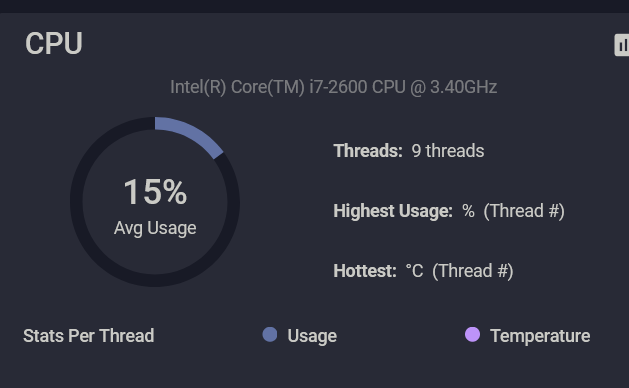Image resolution: width=629 pixels, height=388 pixels.
Task: Click the purple Temperature legend dot
Action: pyautogui.click(x=472, y=335)
